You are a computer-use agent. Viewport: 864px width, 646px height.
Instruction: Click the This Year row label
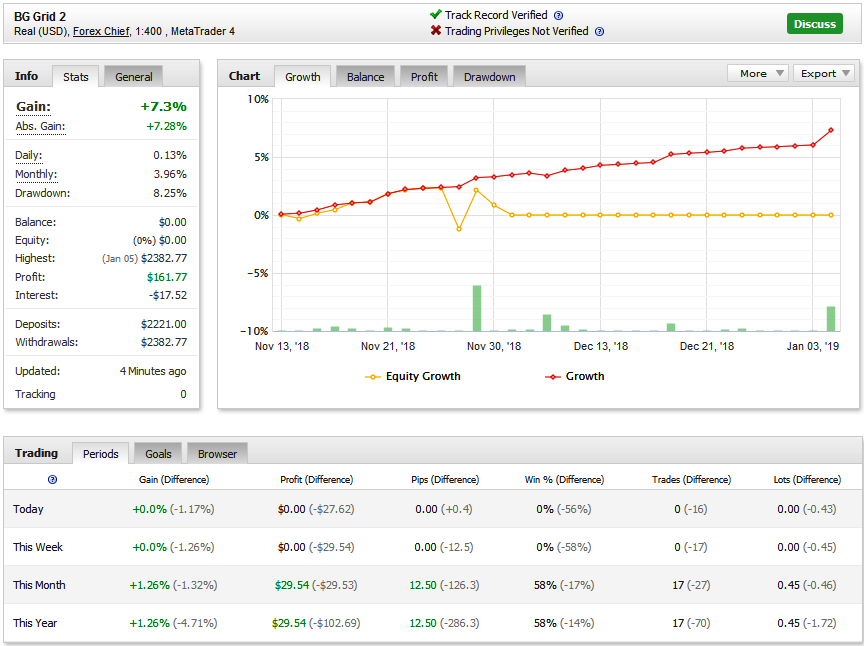(x=35, y=623)
